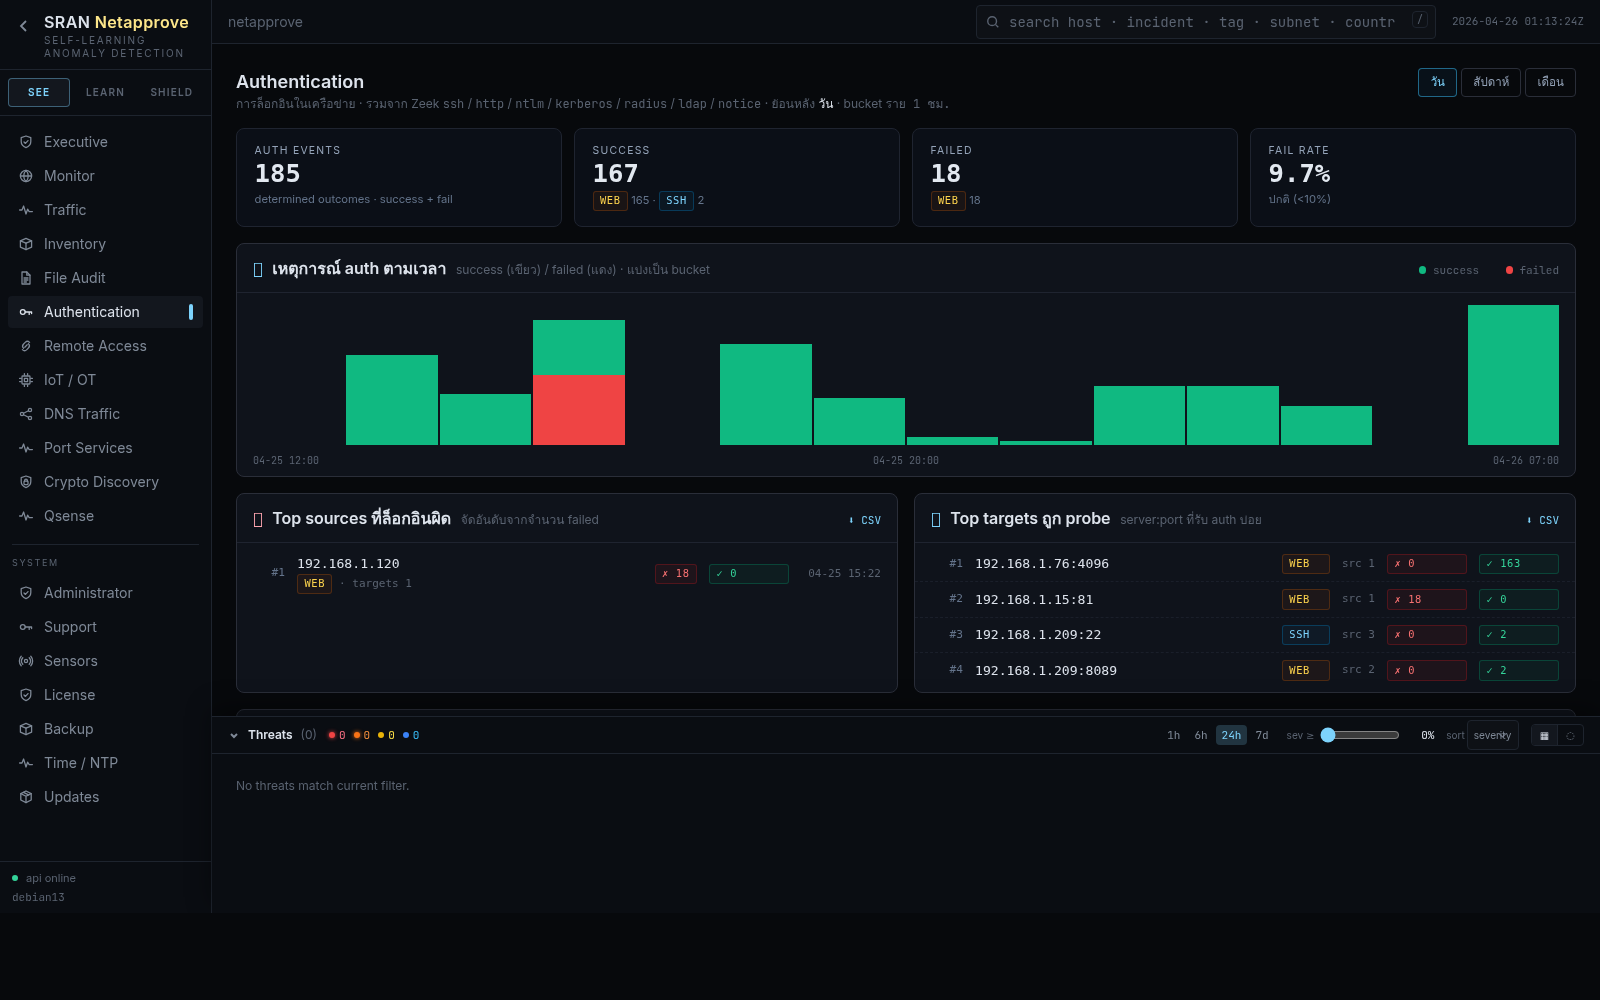Open the Sensors page icon
This screenshot has width=1600, height=1000.
pyautogui.click(x=26, y=661)
